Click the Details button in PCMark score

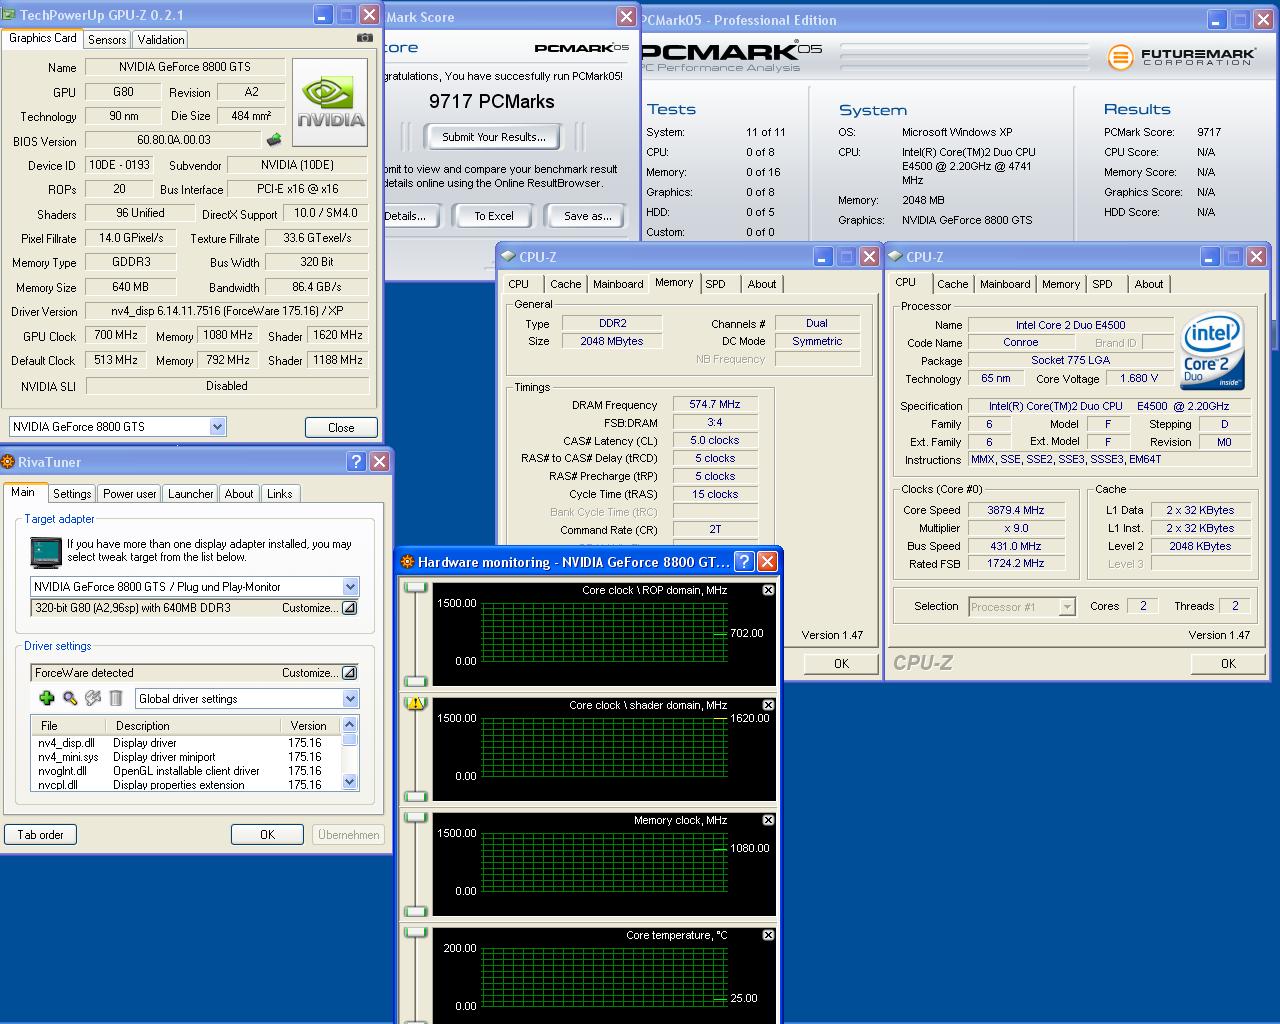(x=409, y=216)
